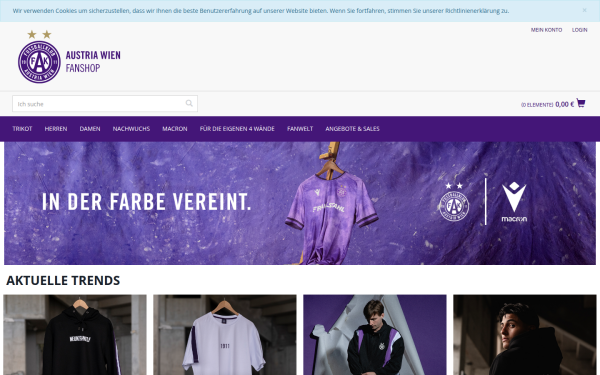Open the black and purple jacket product
Image resolution: width=600 pixels, height=375 pixels.
[x=375, y=335]
